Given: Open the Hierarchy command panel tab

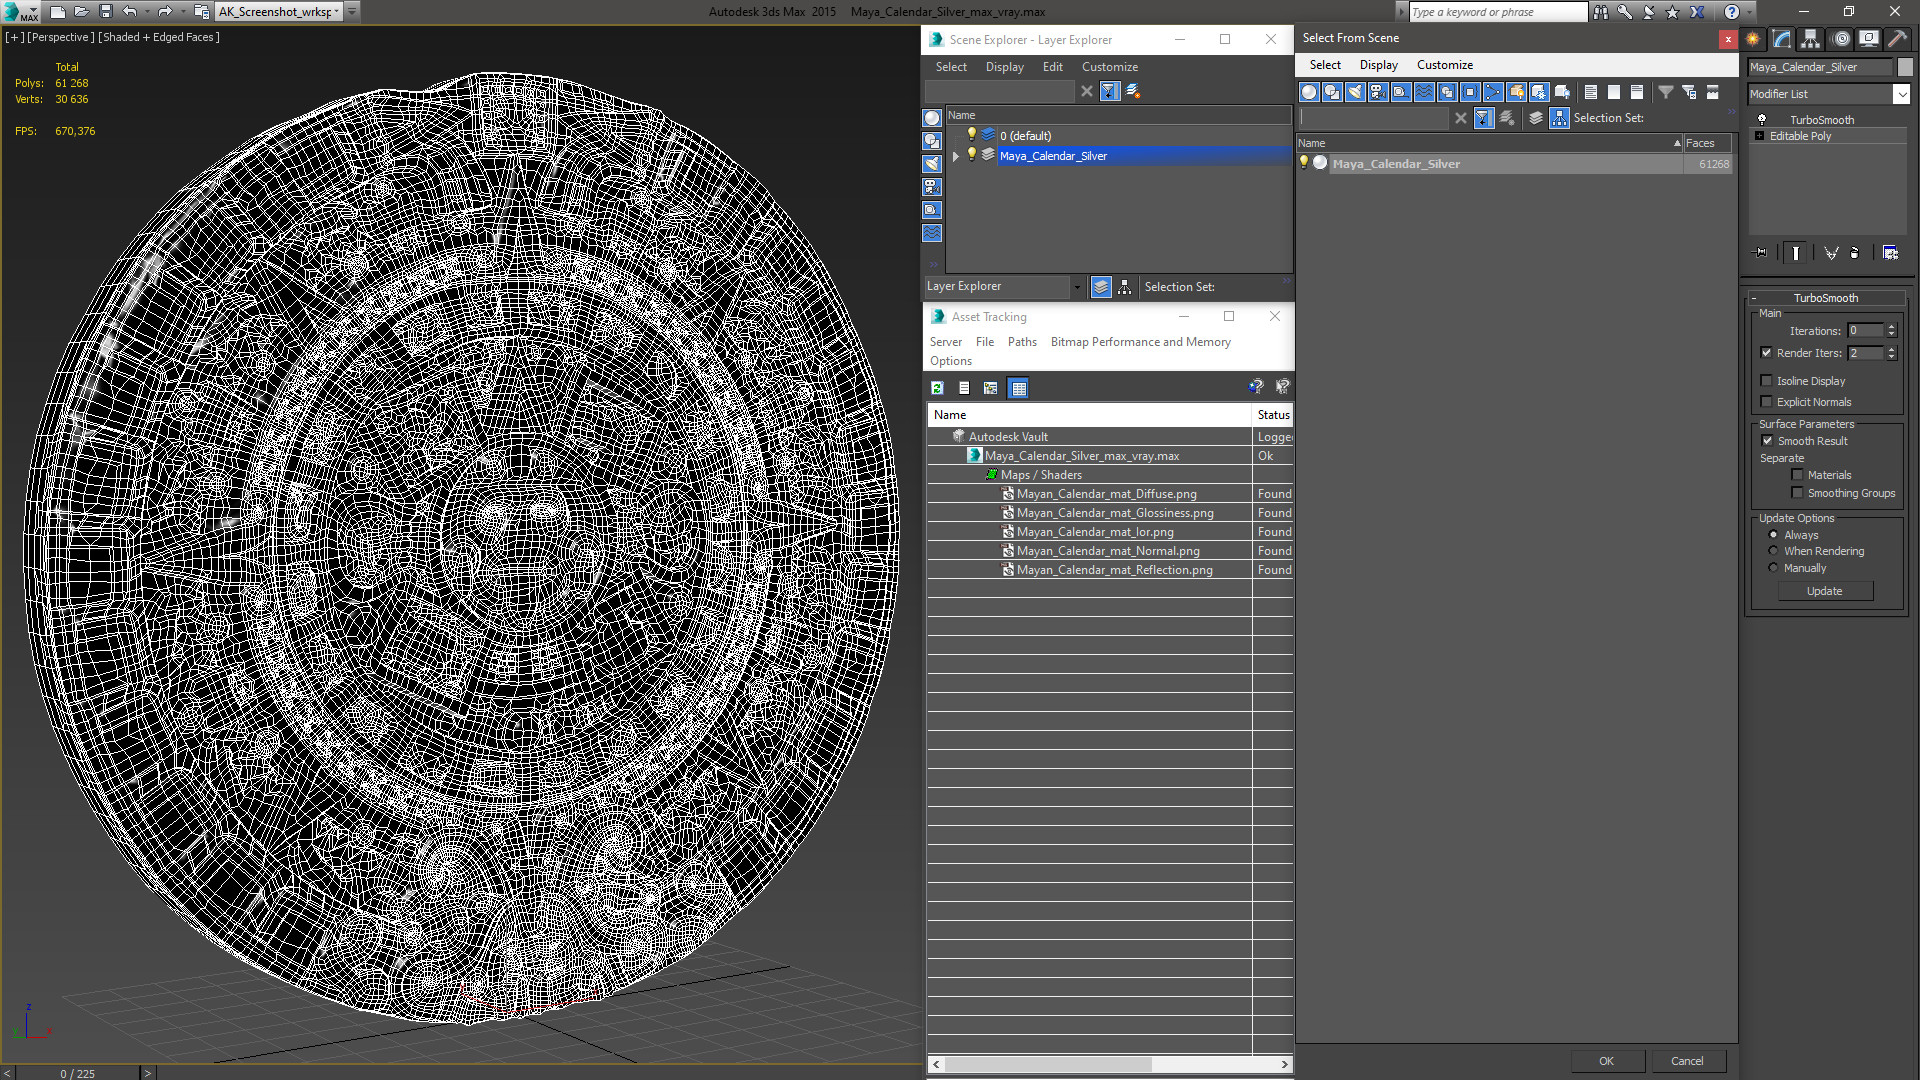Looking at the screenshot, I should pos(1810,39).
